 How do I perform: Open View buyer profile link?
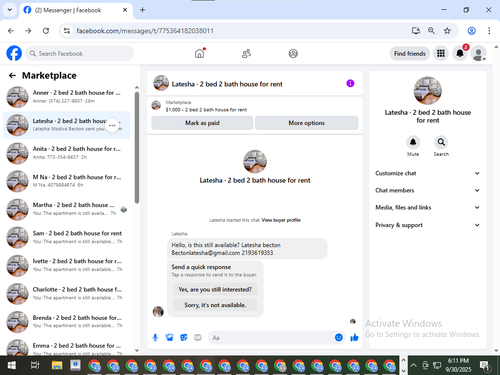[x=281, y=220]
